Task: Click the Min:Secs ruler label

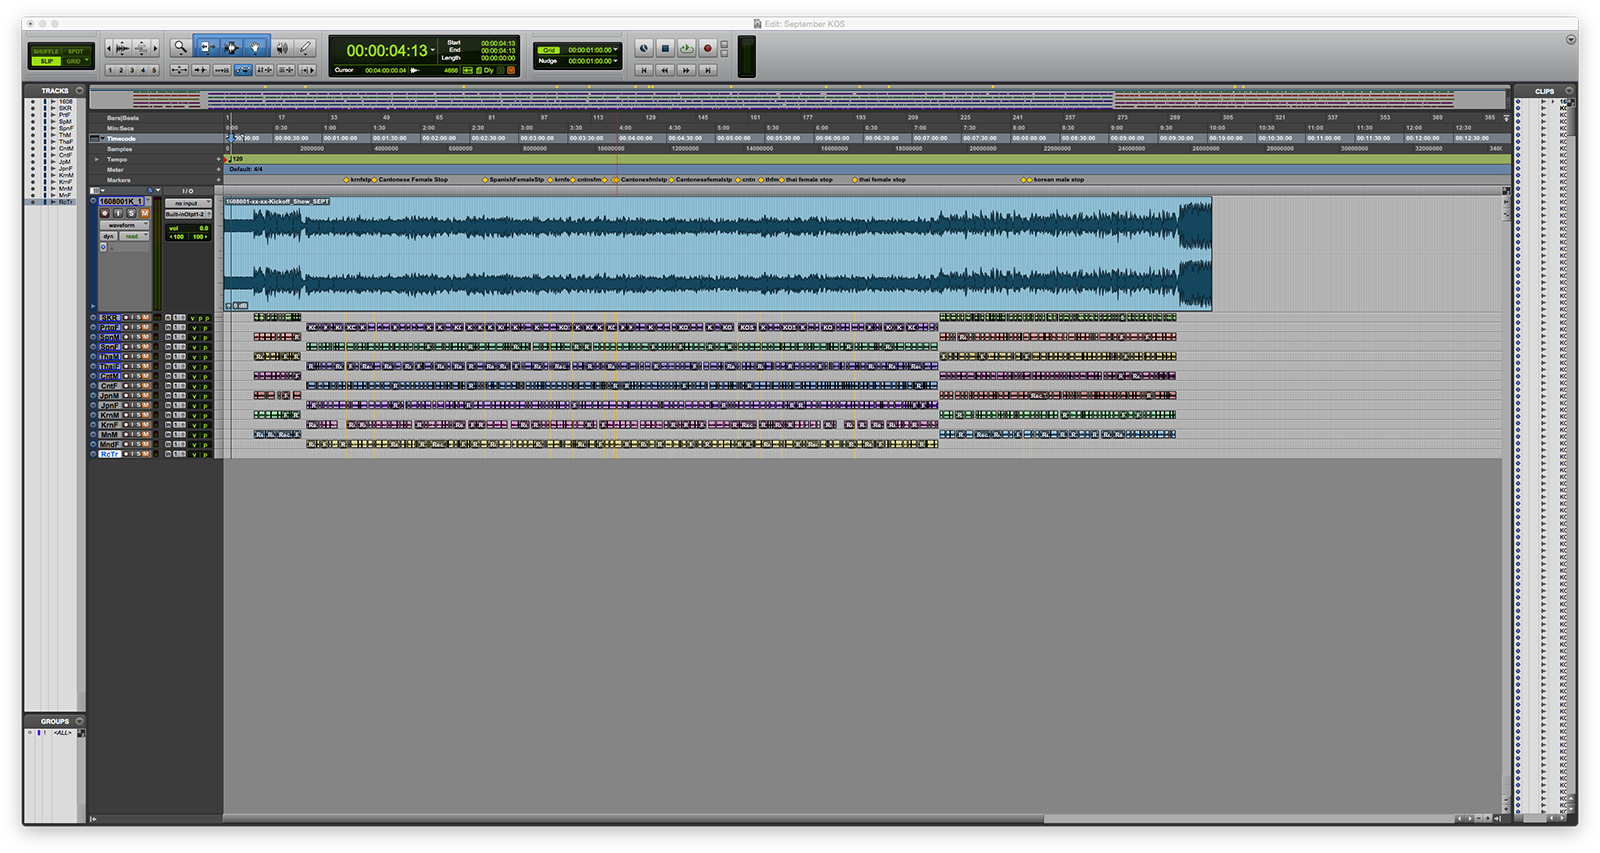Action: coord(120,128)
